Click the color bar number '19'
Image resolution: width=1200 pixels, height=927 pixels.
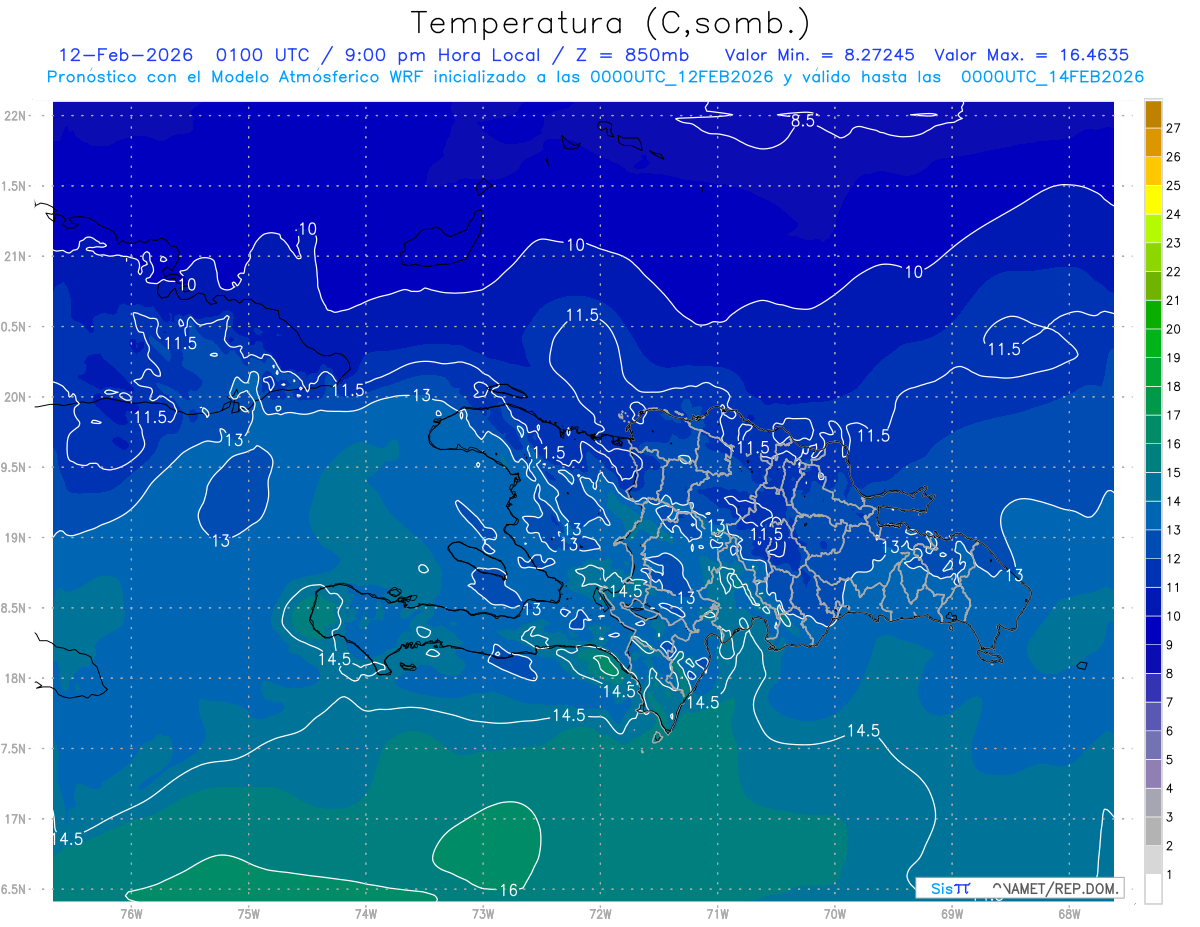1173,358
